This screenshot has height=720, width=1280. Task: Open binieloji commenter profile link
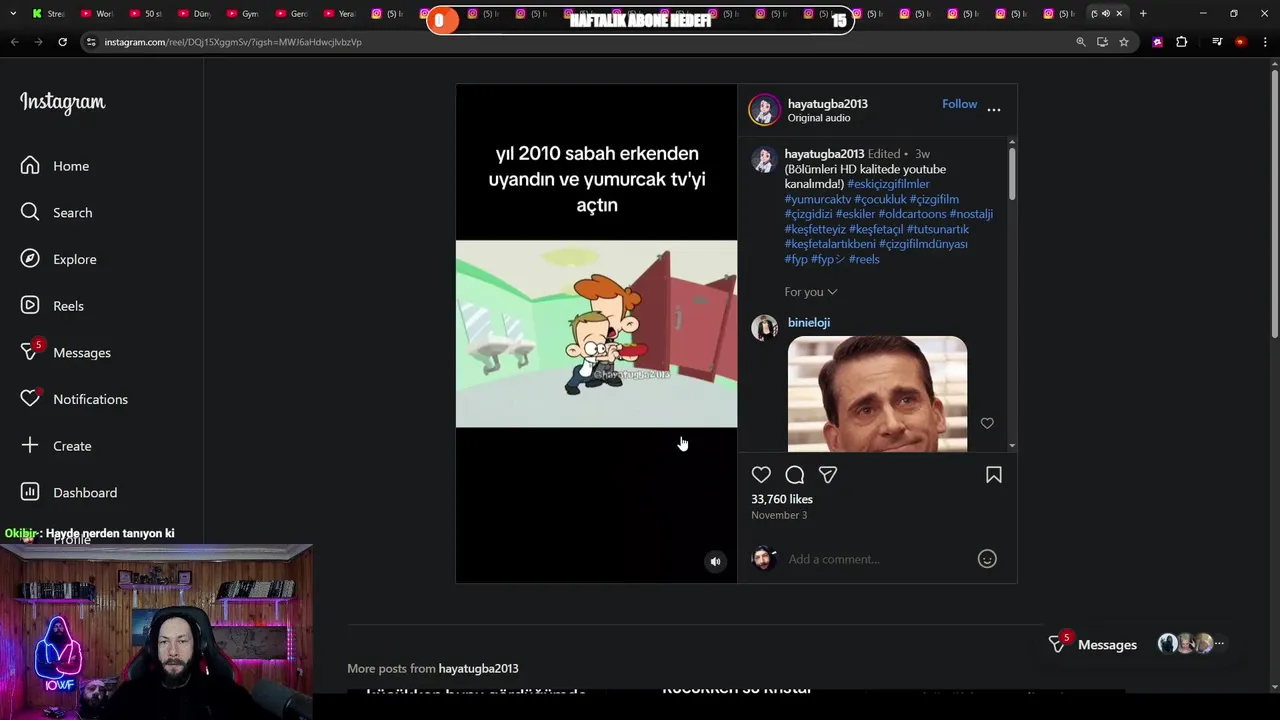[x=809, y=322]
